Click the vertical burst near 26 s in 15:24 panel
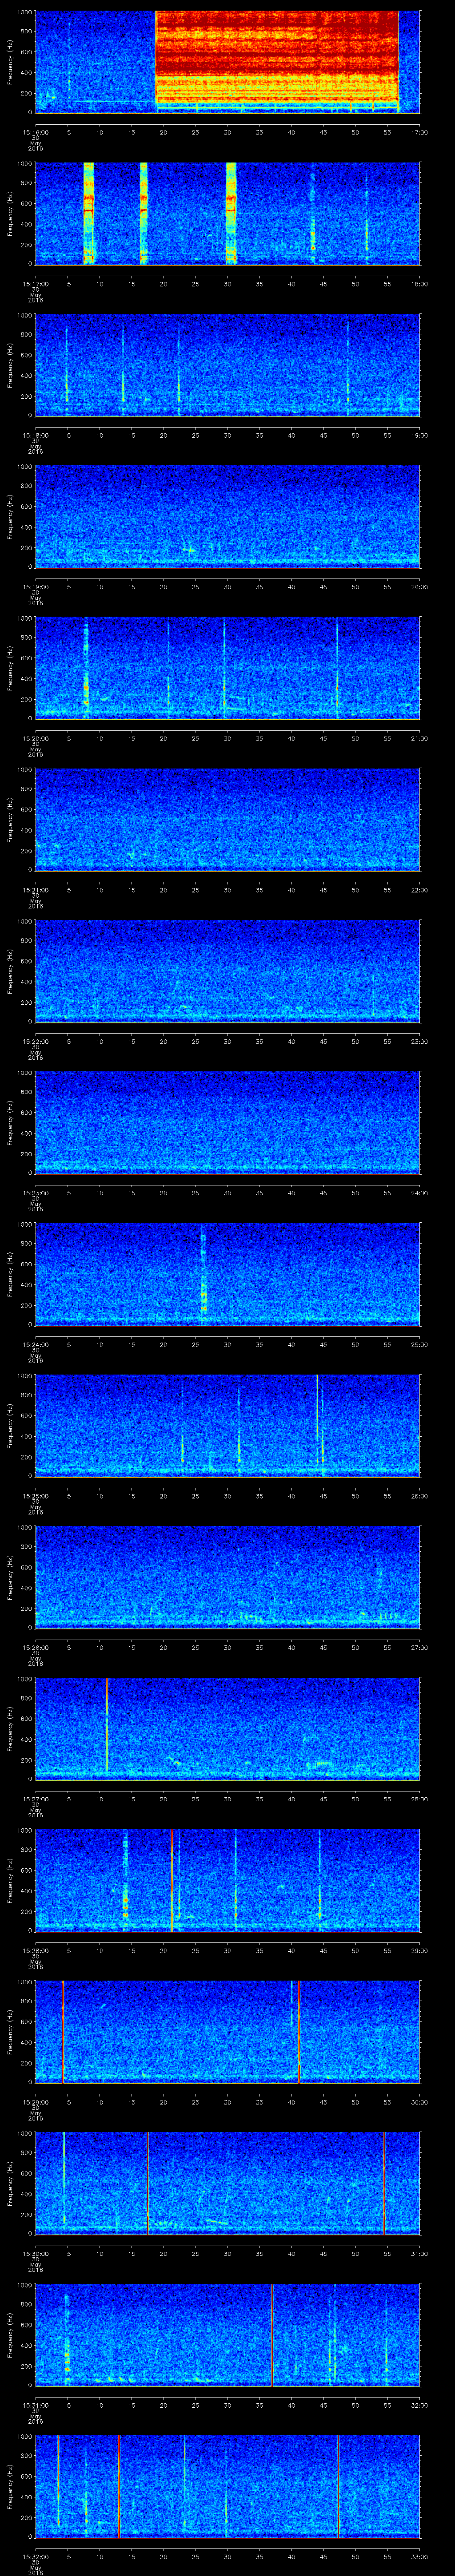The width and height of the screenshot is (455, 2576). tap(203, 1273)
